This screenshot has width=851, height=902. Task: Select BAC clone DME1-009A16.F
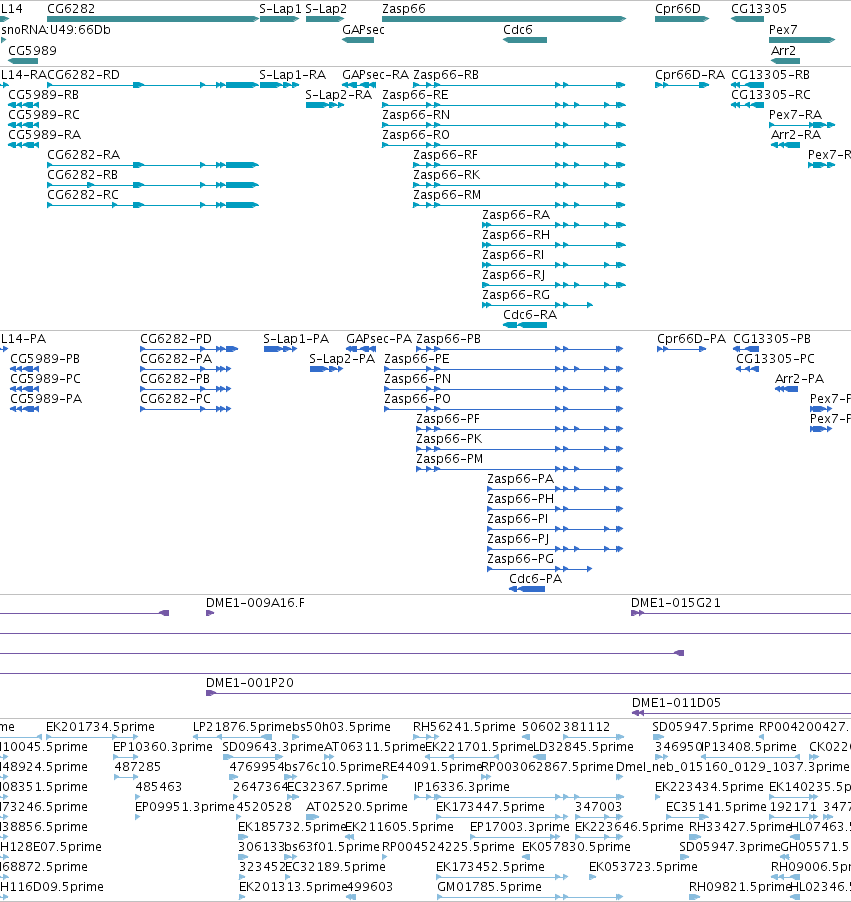pos(255,603)
